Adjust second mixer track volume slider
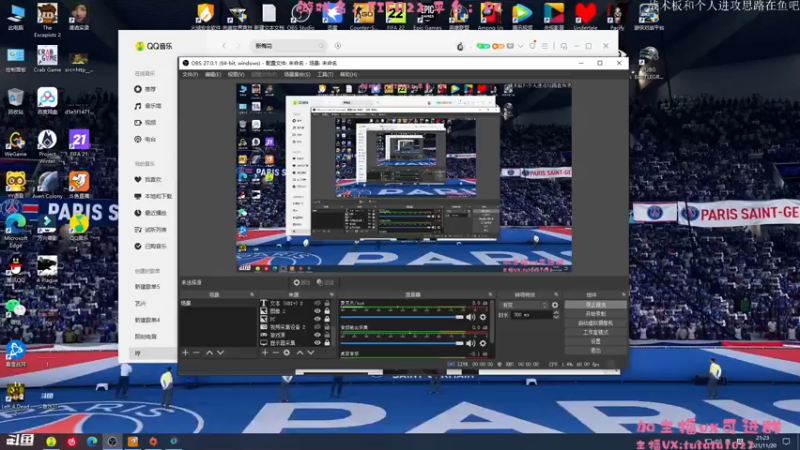This screenshot has width=800, height=450. (402, 343)
